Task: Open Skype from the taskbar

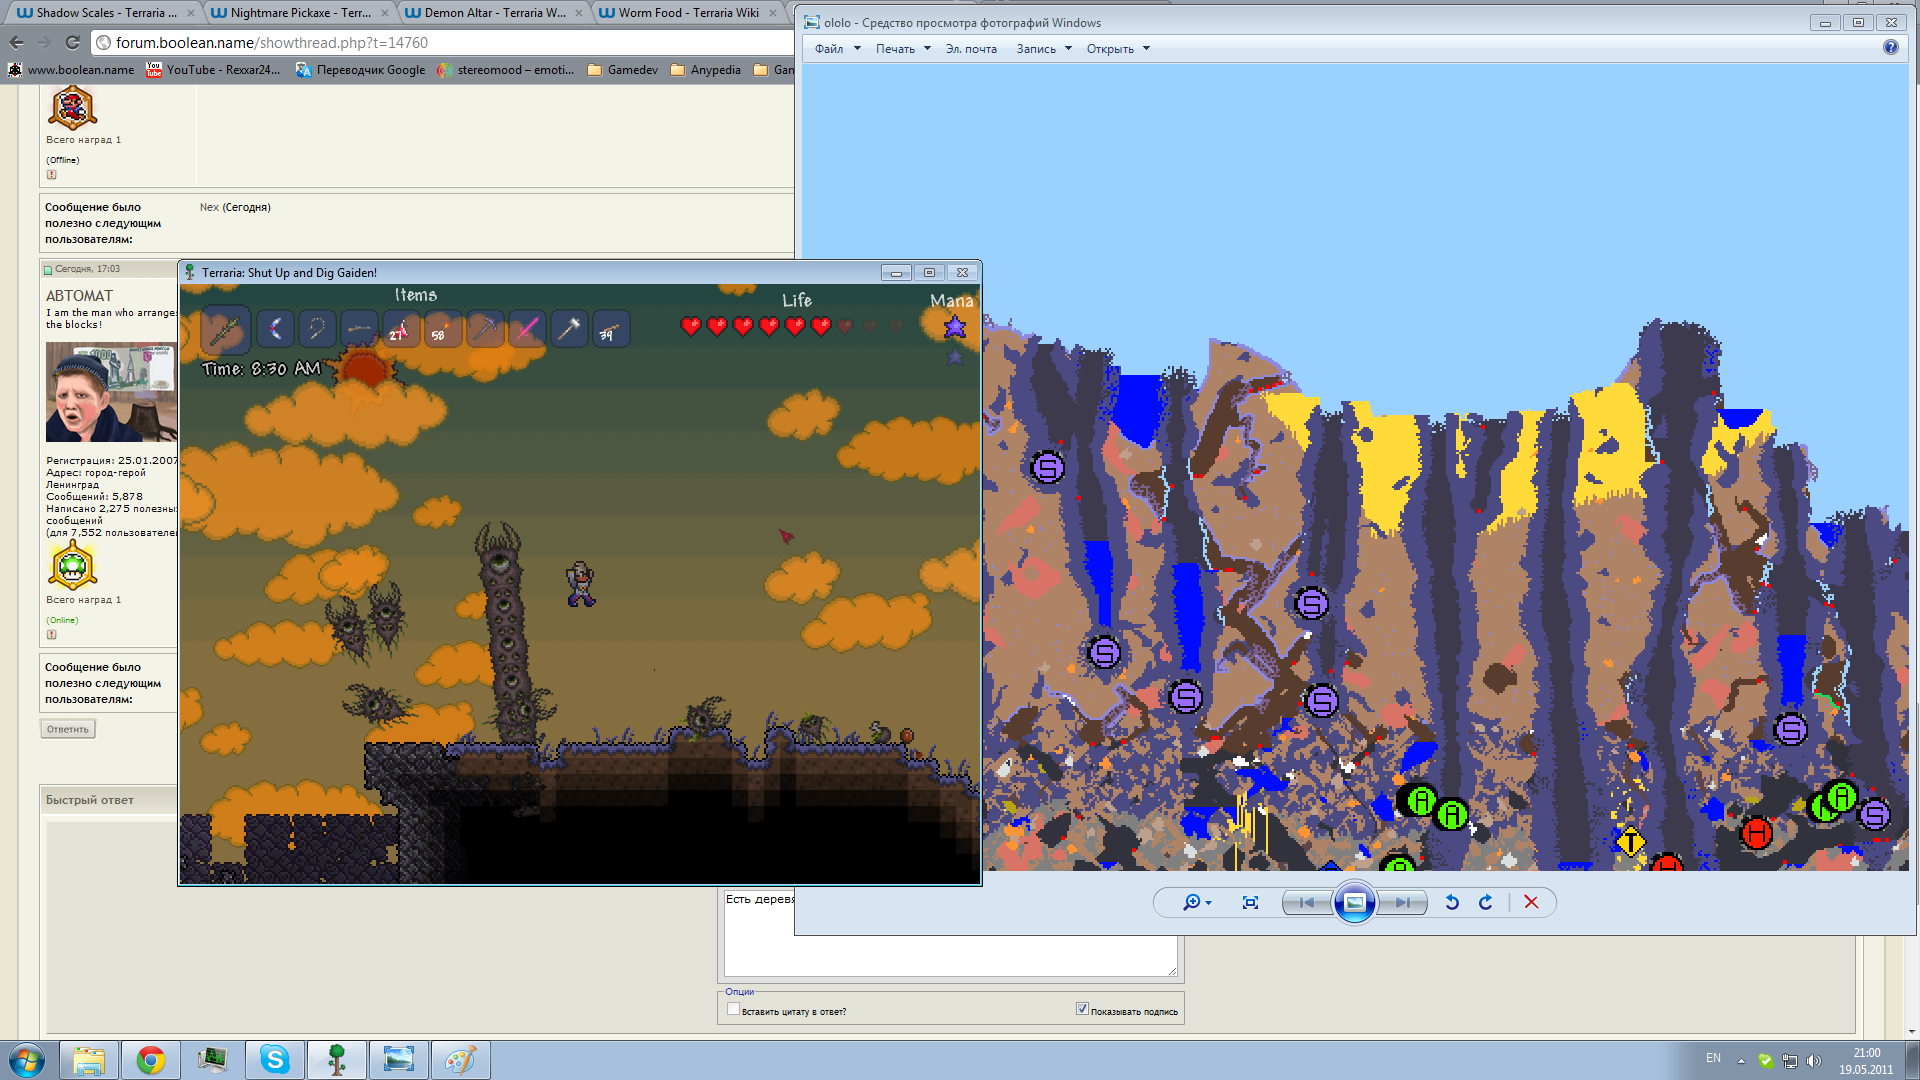Action: tap(274, 1059)
